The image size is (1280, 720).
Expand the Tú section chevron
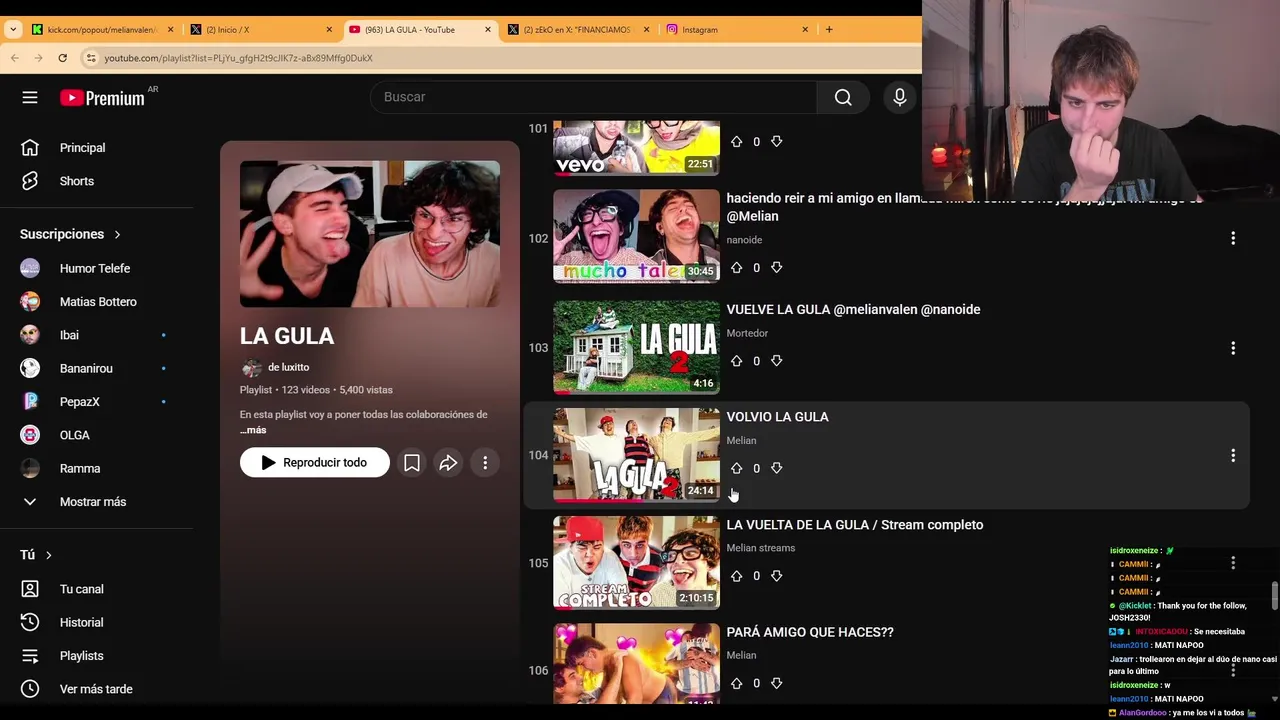[48, 555]
